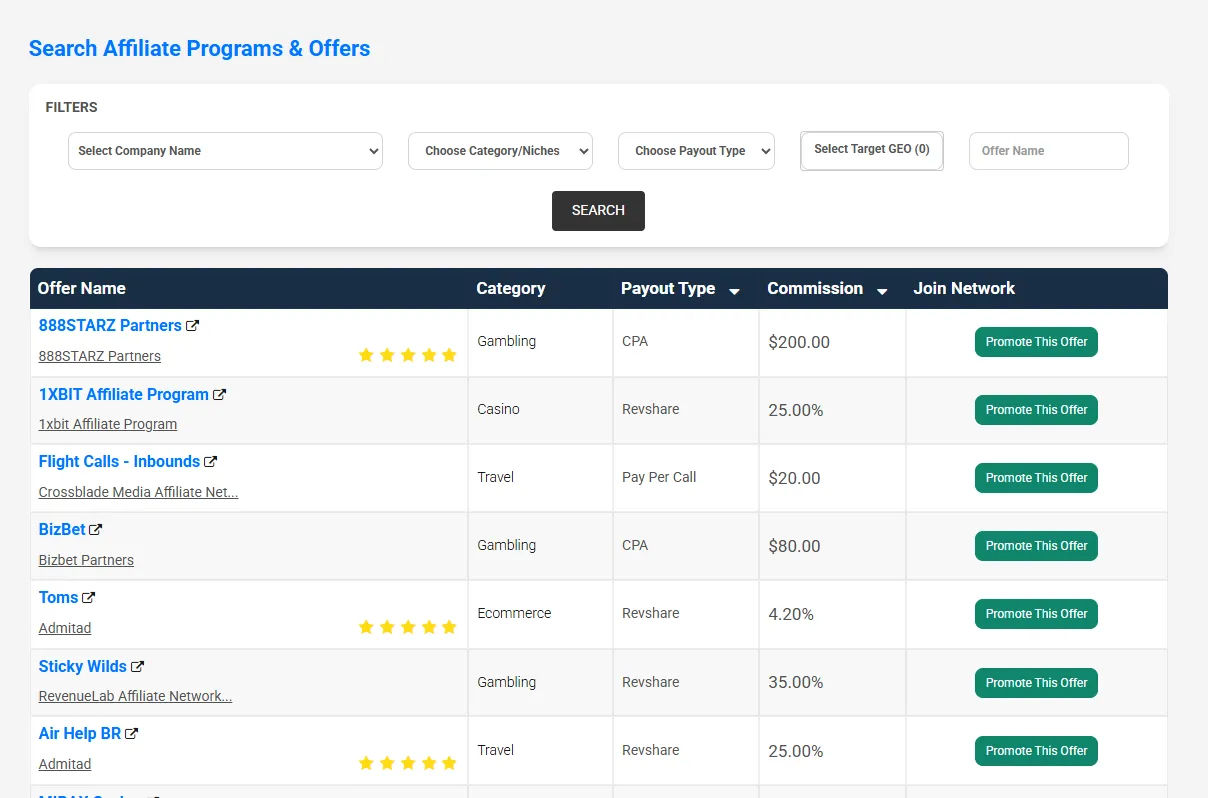Open the Flight Calls - Inbounds offer link
The width and height of the screenshot is (1208, 798).
[119, 462]
